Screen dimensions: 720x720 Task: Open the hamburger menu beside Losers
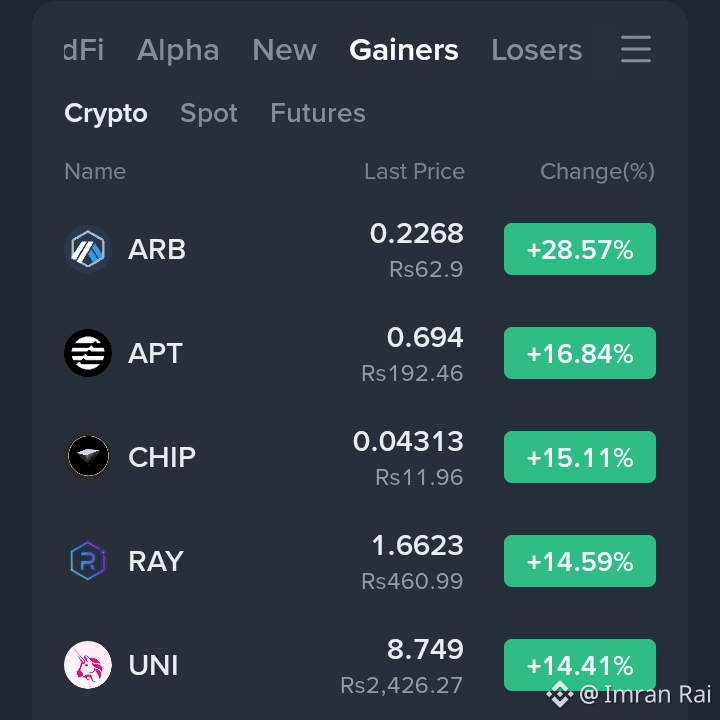click(x=636, y=49)
